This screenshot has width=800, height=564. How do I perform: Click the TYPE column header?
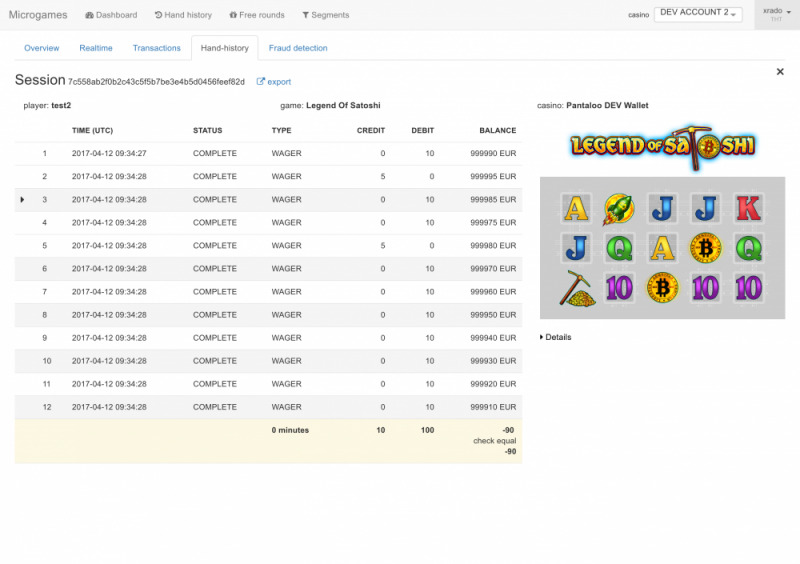(281, 130)
